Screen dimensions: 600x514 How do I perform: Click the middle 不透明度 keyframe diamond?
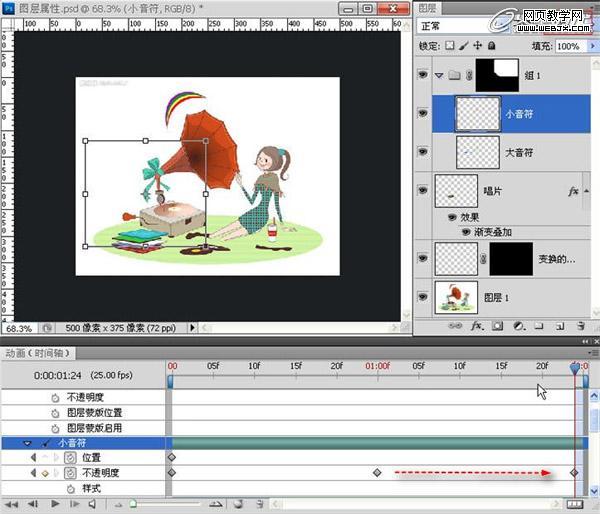(377, 472)
